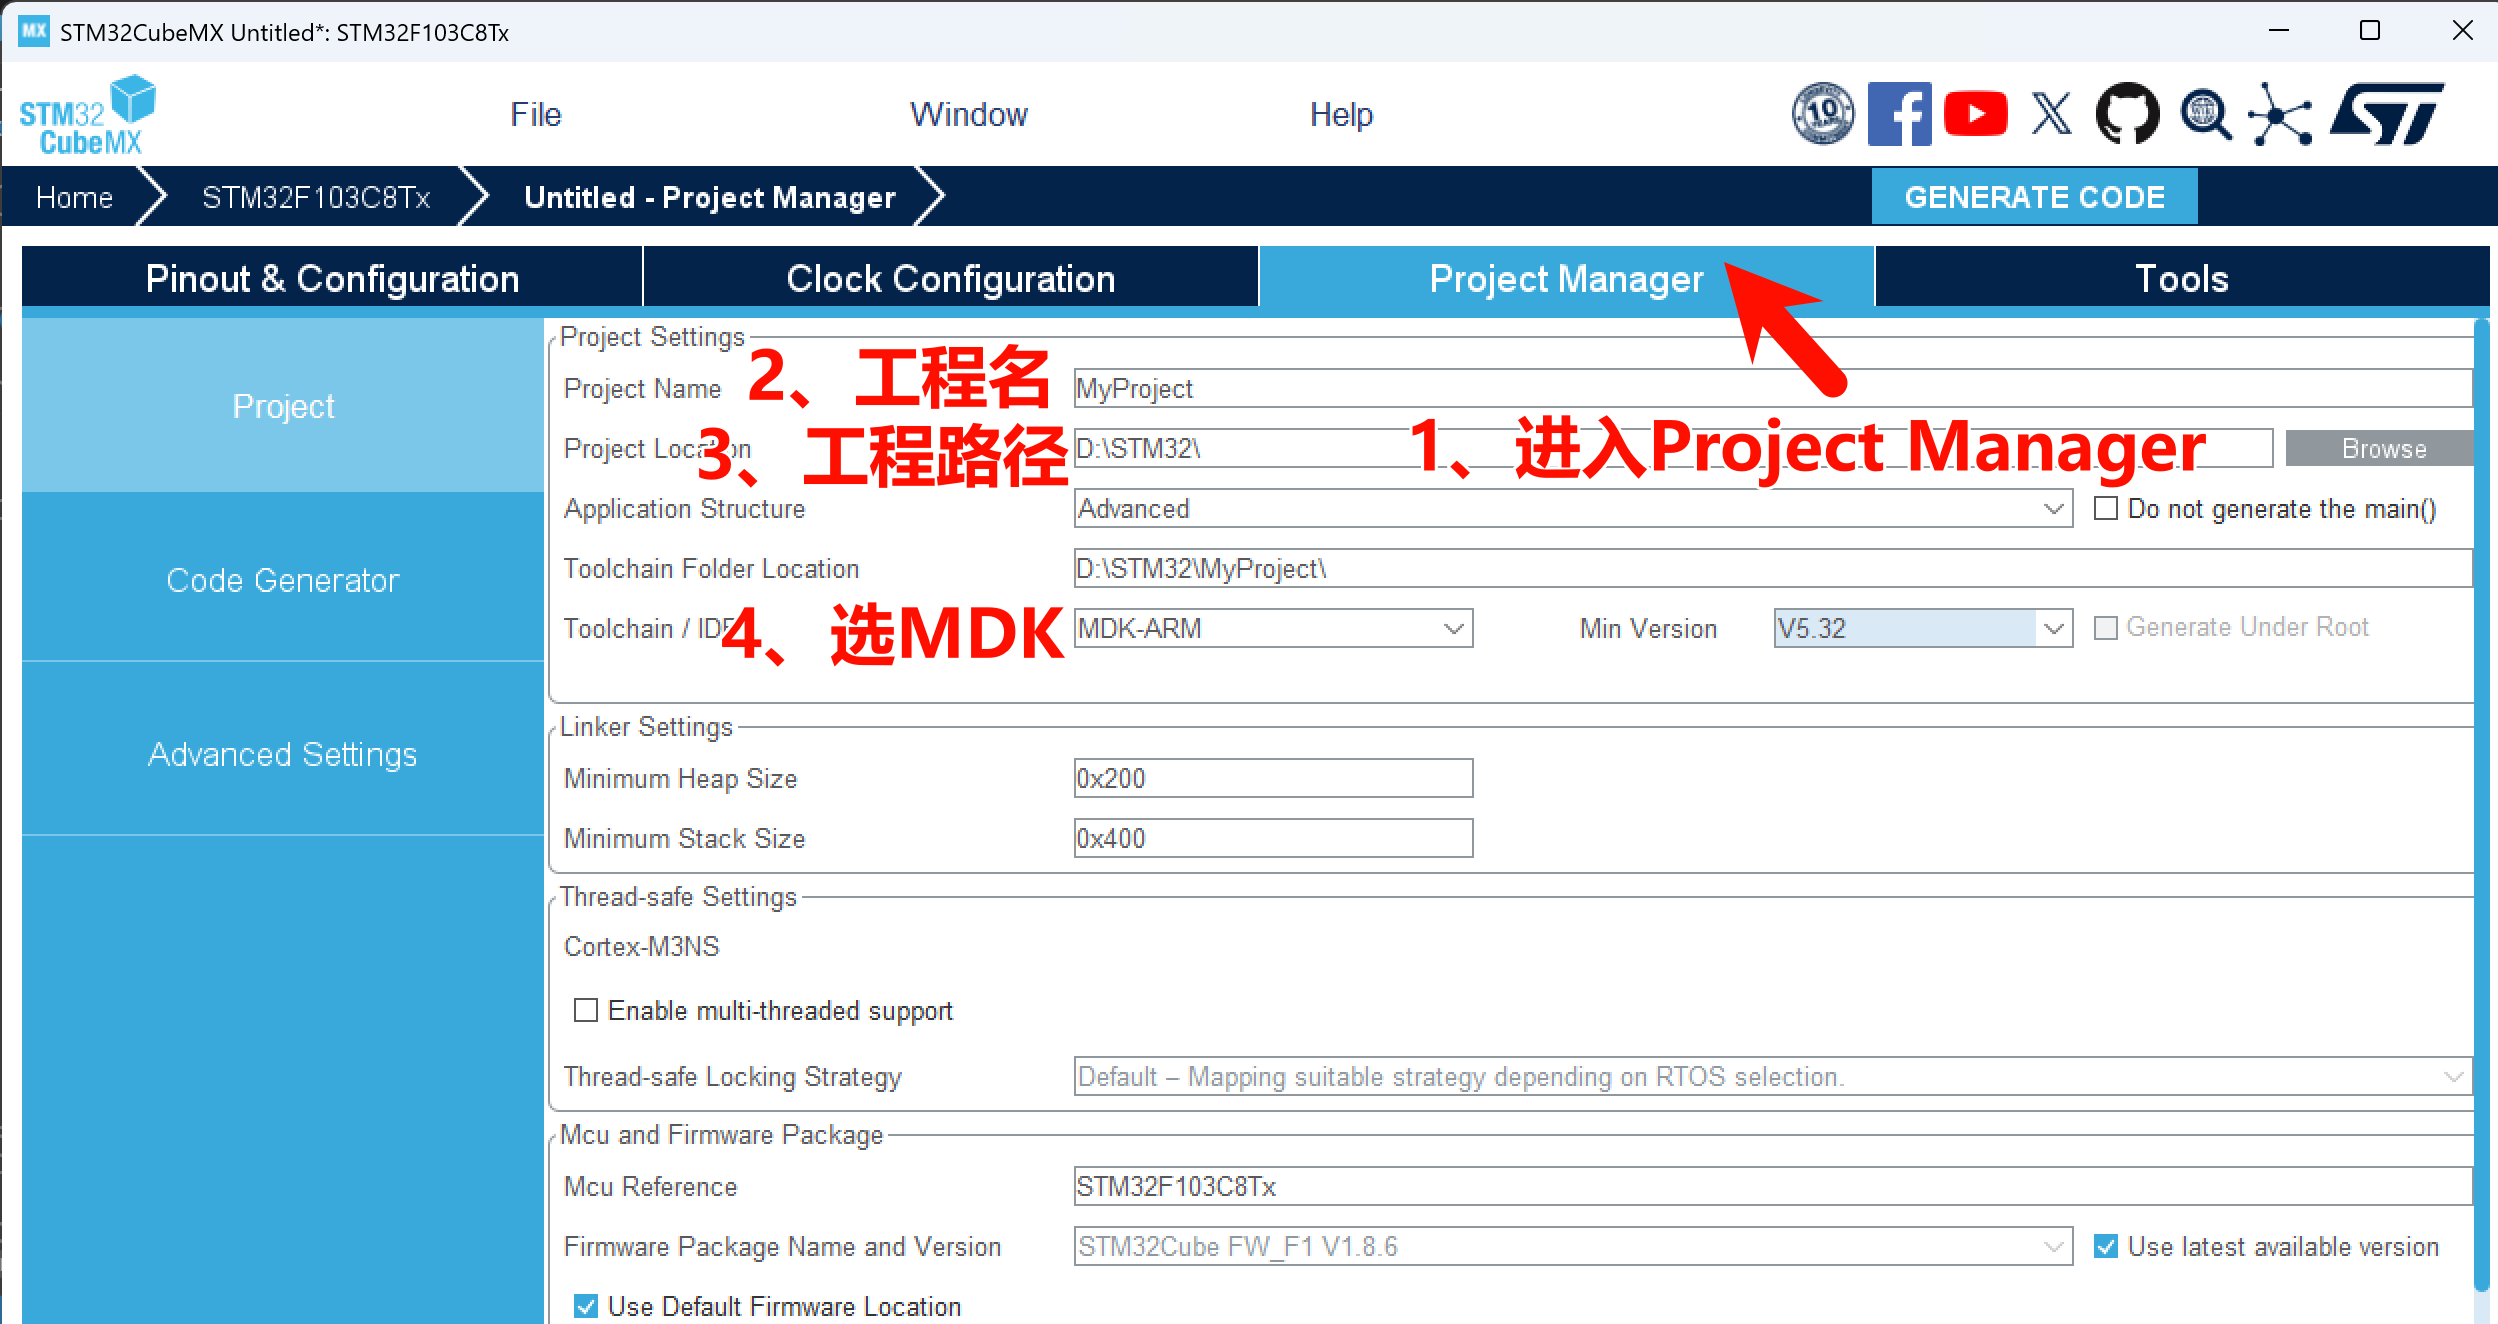Click the X (Twitter) icon
Viewport: 2498px width, 1324px height.
2051,114
